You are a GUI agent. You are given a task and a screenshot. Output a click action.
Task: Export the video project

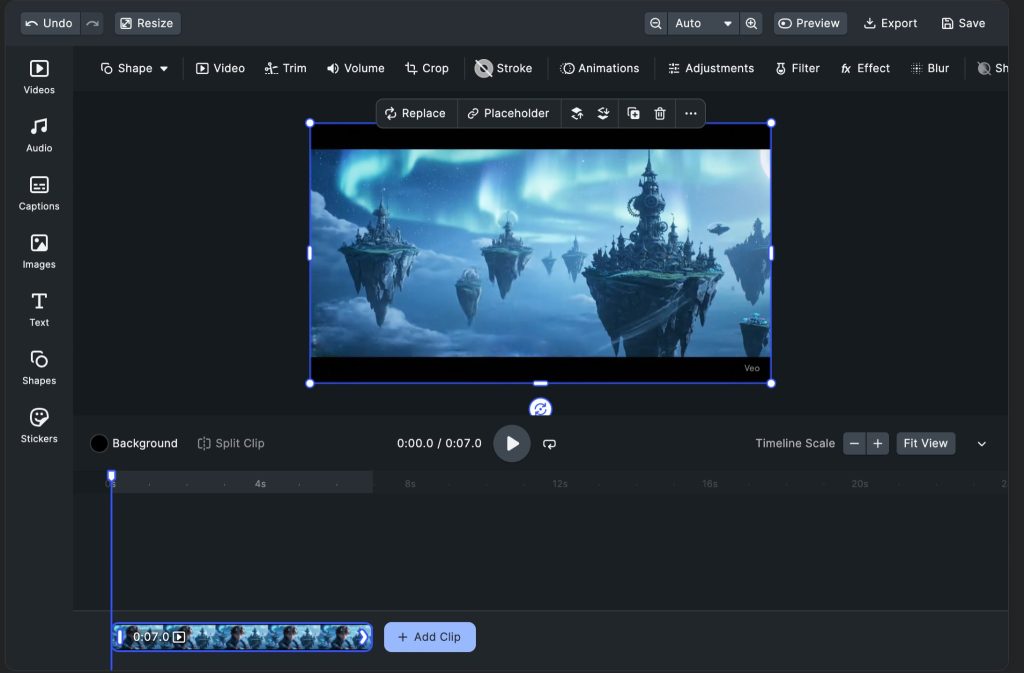click(x=890, y=23)
